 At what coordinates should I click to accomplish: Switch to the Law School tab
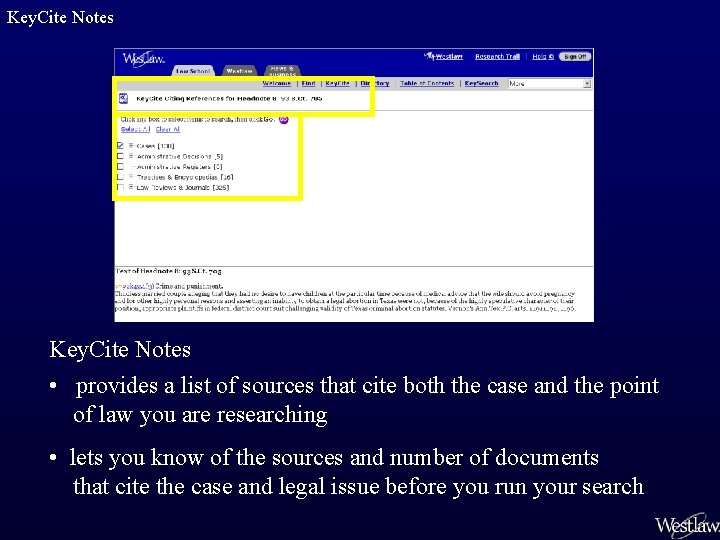pyautogui.click(x=193, y=71)
